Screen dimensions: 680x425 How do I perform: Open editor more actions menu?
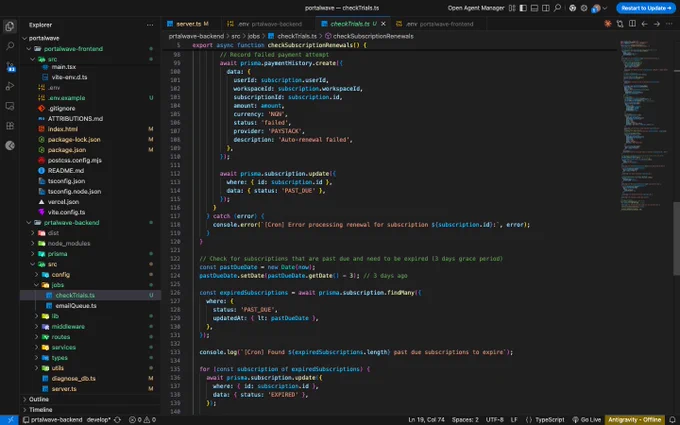[x=669, y=24]
